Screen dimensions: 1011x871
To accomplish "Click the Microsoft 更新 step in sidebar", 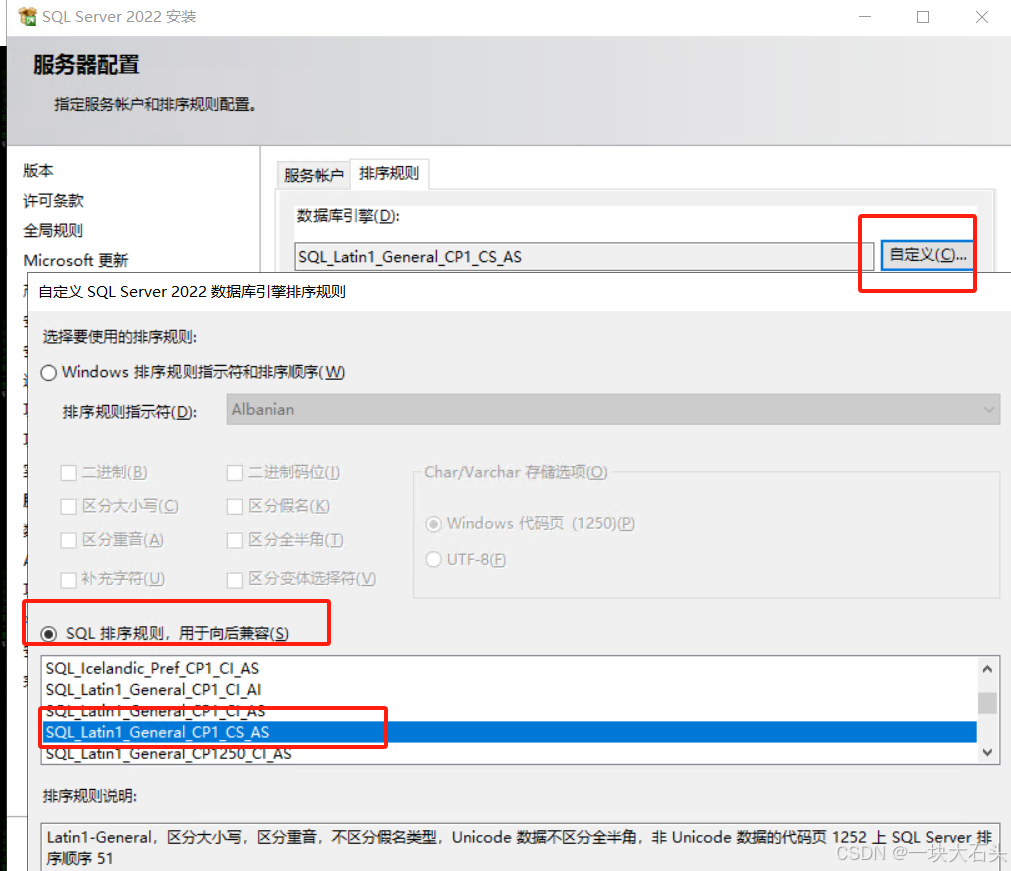I will click(75, 260).
